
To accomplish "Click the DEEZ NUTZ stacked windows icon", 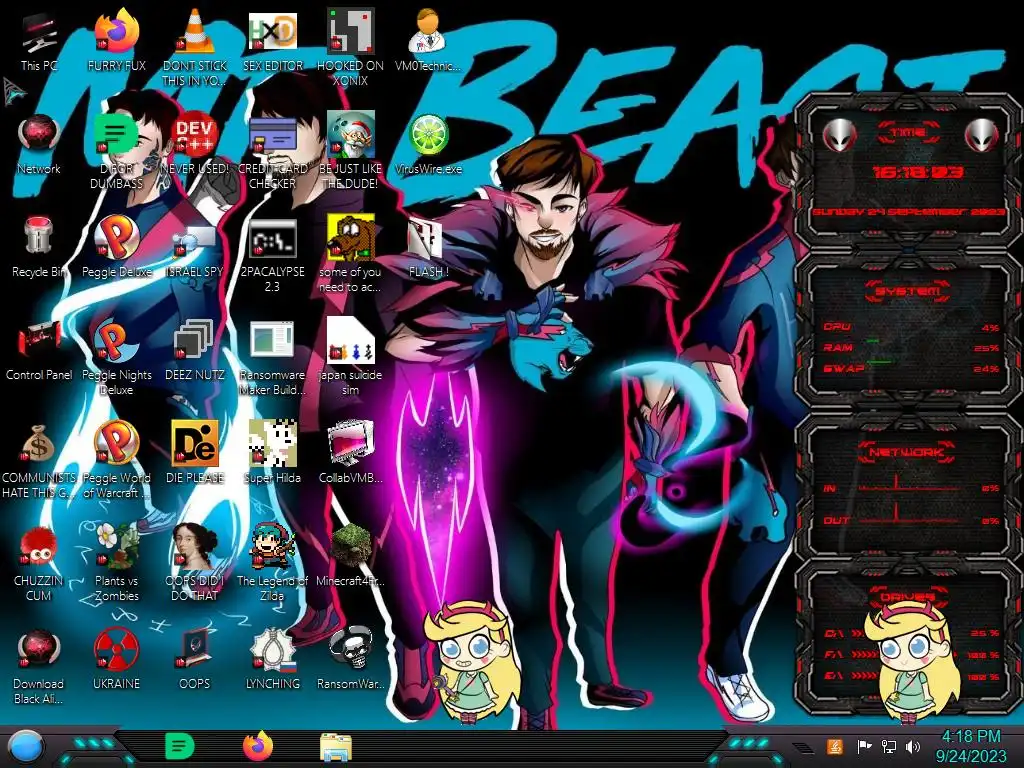I will click(x=195, y=340).
